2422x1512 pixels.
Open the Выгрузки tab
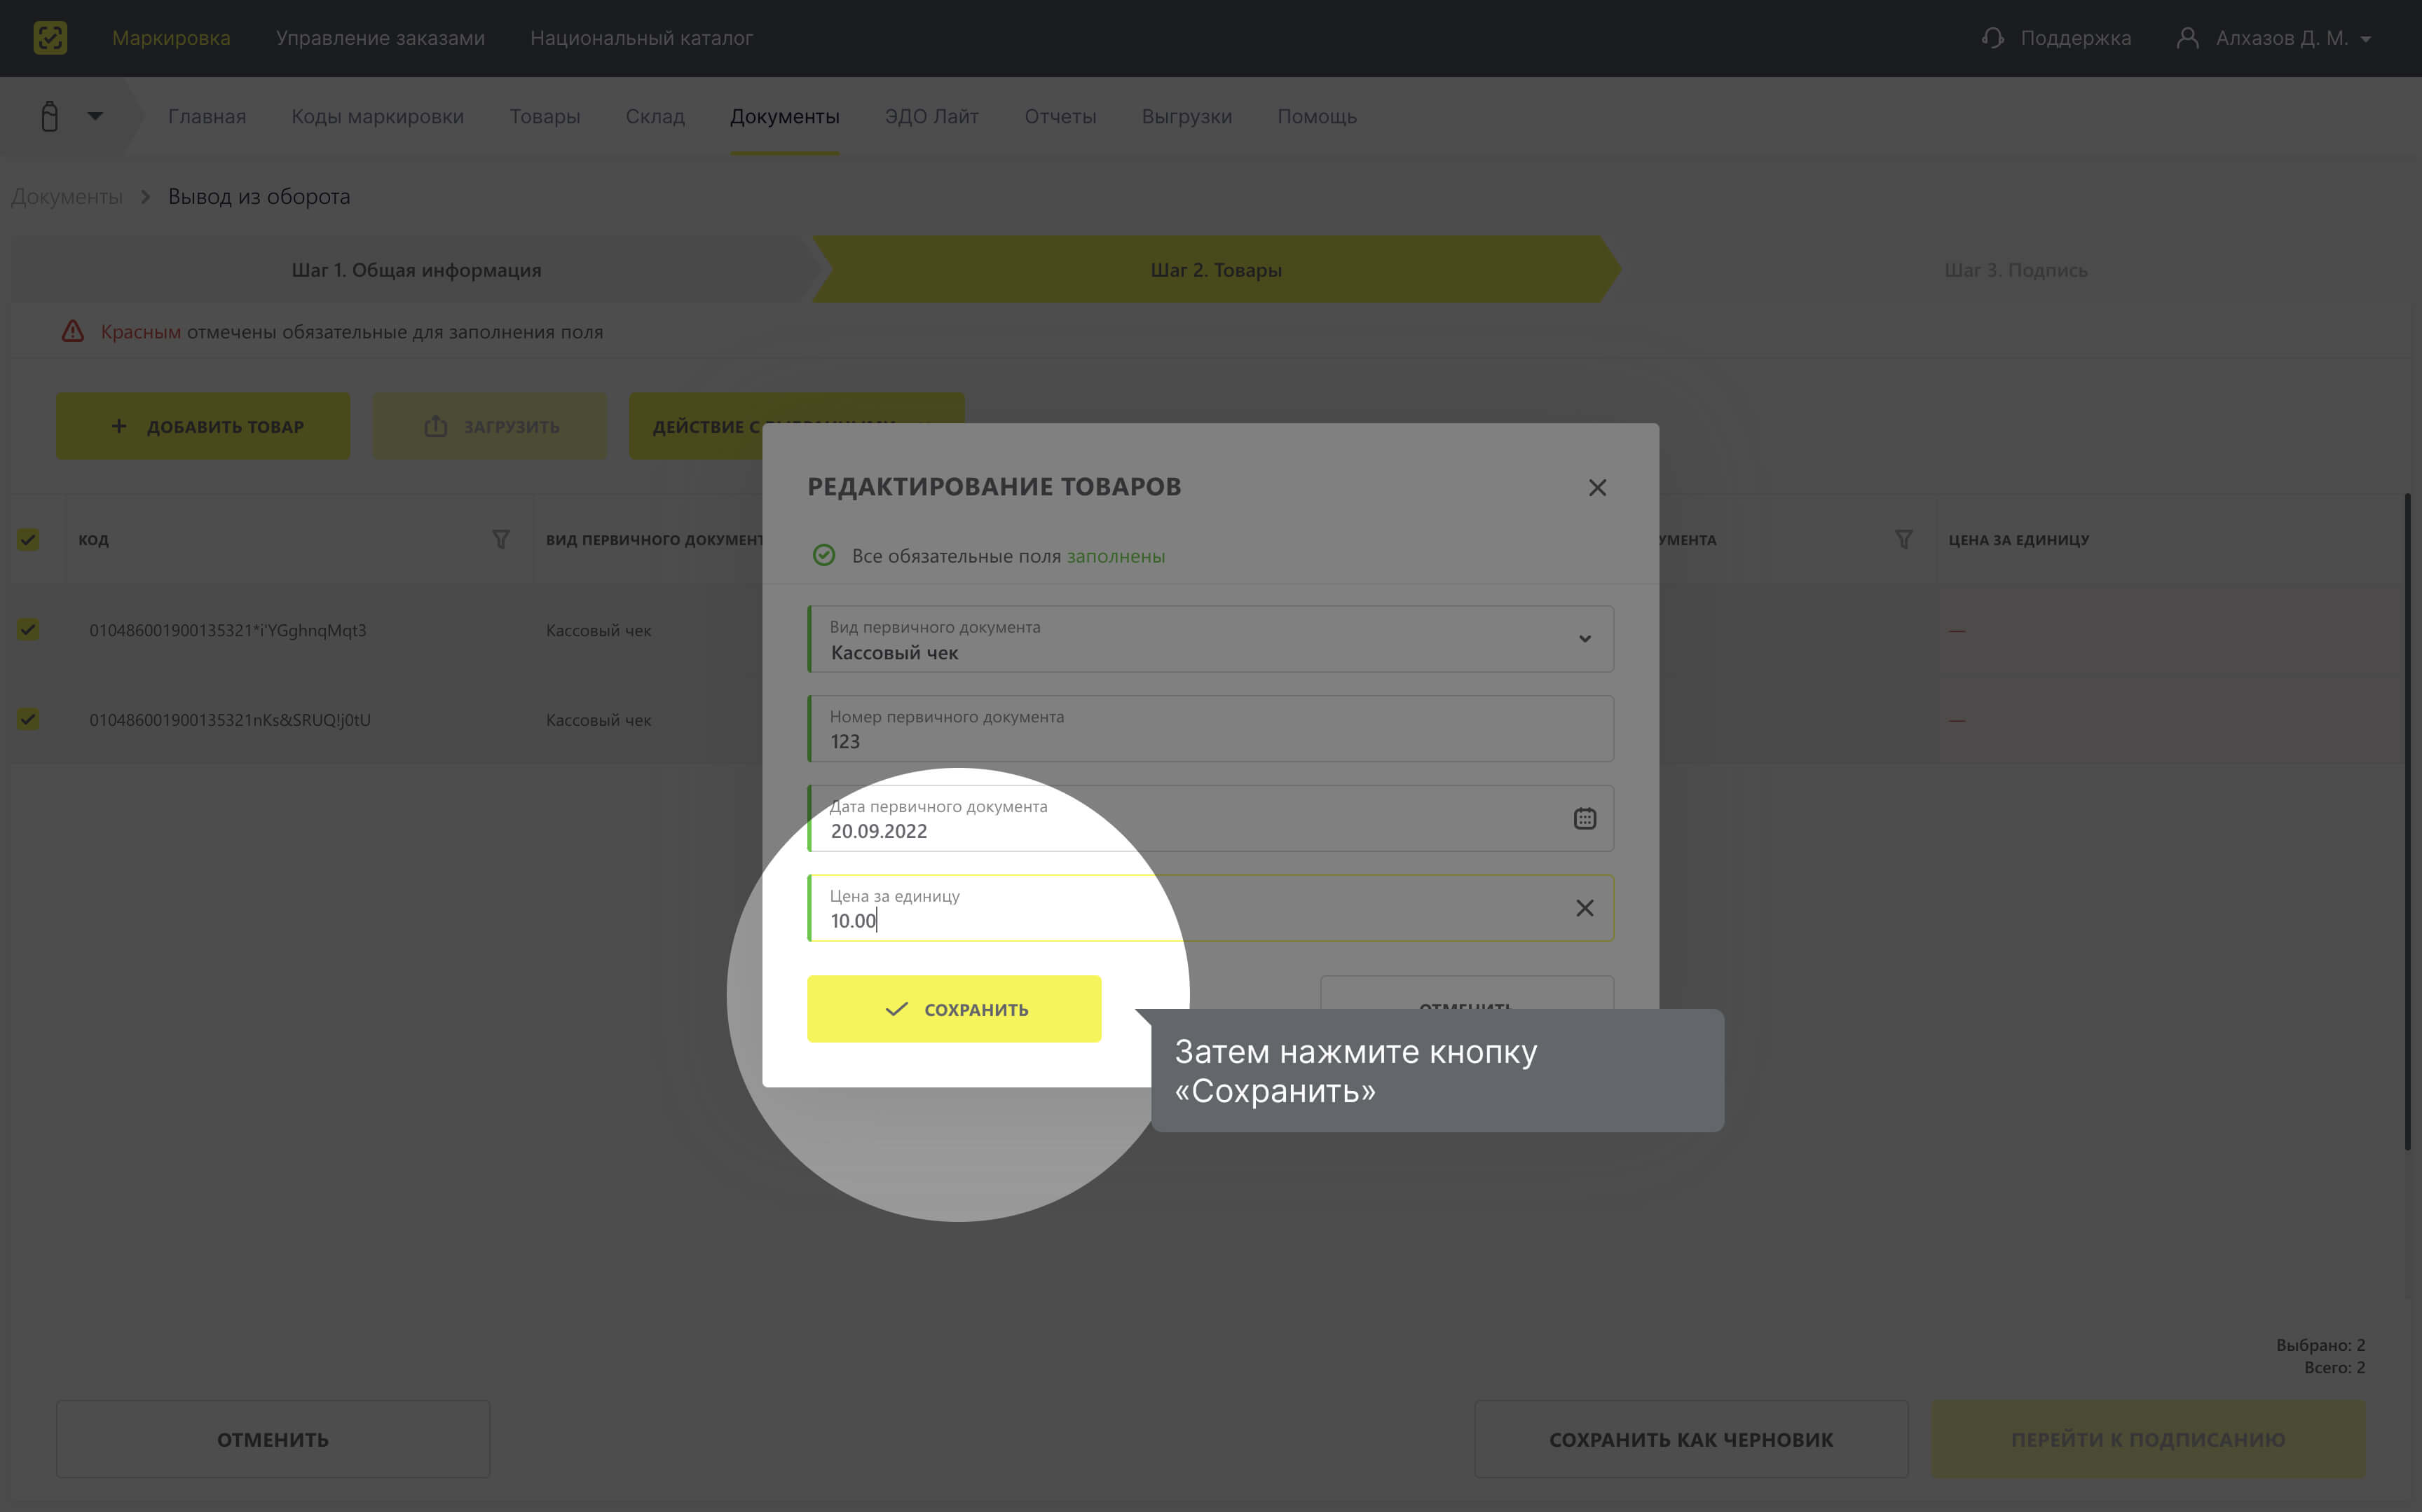point(1186,116)
